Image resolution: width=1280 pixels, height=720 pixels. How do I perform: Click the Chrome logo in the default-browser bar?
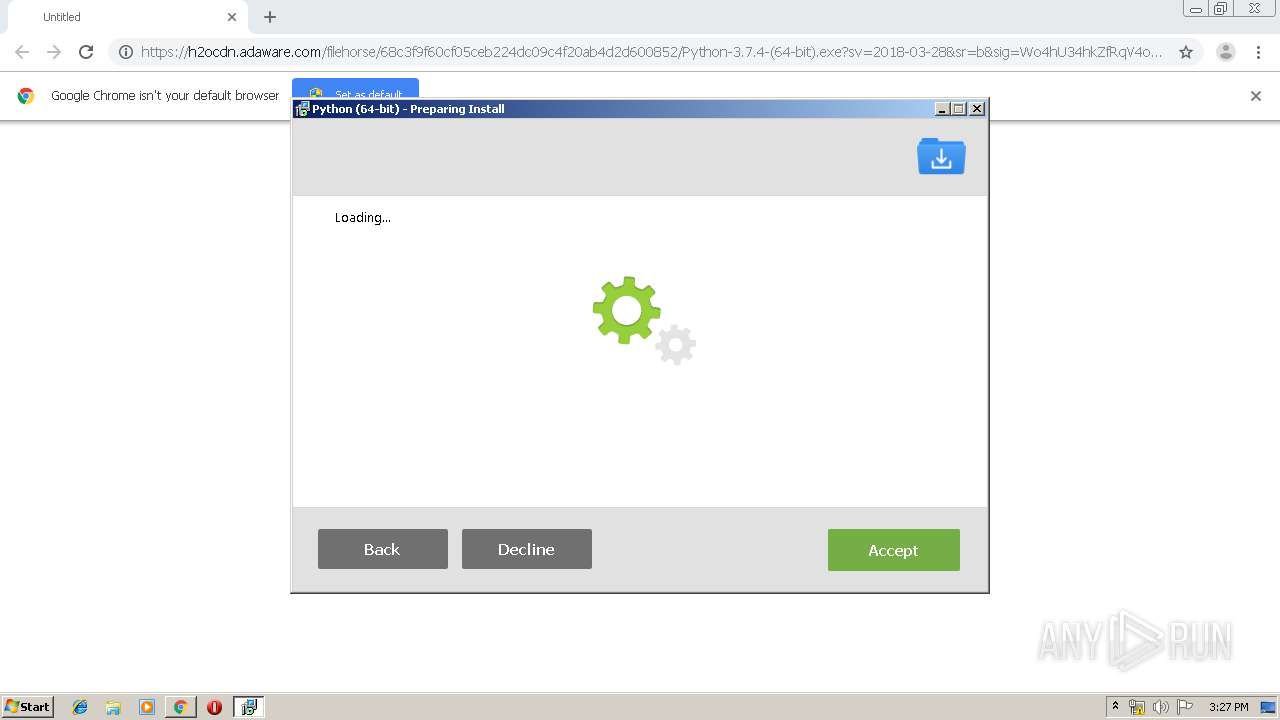pyautogui.click(x=26, y=96)
